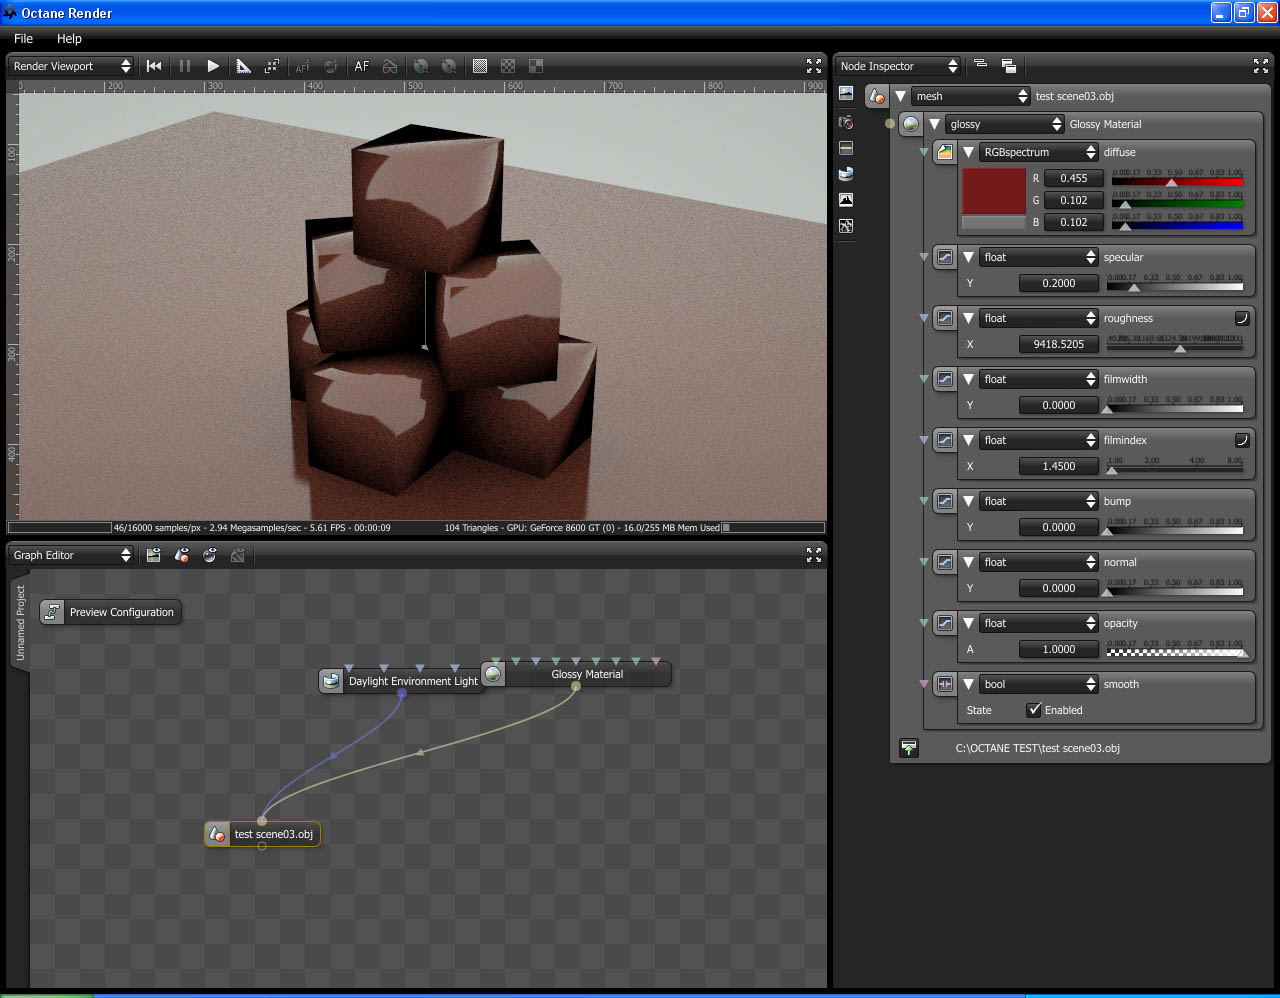Click the play render button
This screenshot has width=1280, height=998.
coord(213,66)
